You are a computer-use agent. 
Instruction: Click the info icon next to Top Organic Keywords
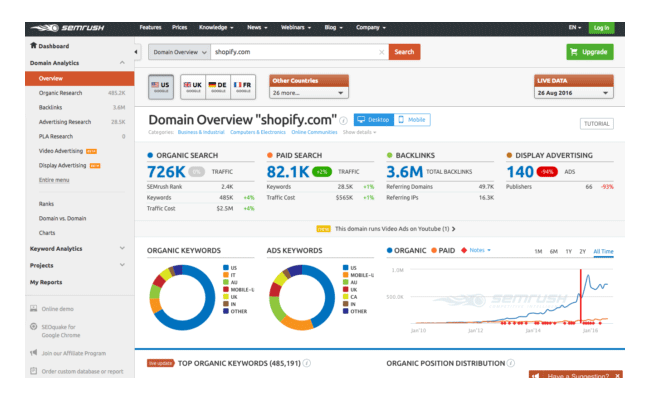pos(307,363)
